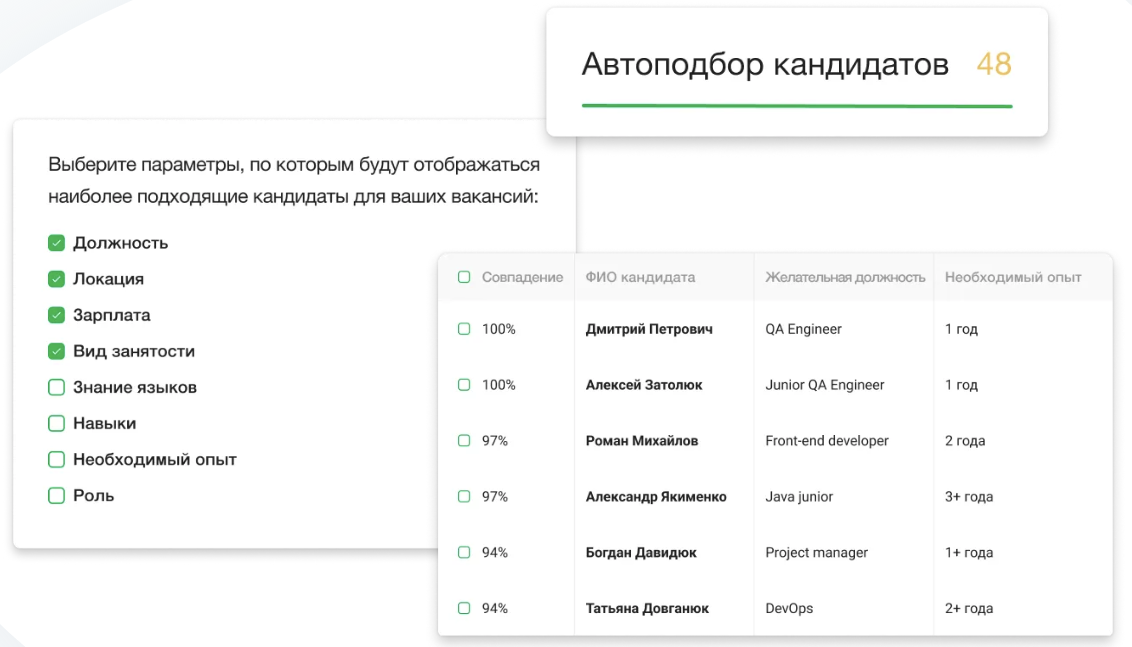The height and width of the screenshot is (647, 1132).
Task: Sort by ФИО кандидата column header
Action: (x=640, y=277)
